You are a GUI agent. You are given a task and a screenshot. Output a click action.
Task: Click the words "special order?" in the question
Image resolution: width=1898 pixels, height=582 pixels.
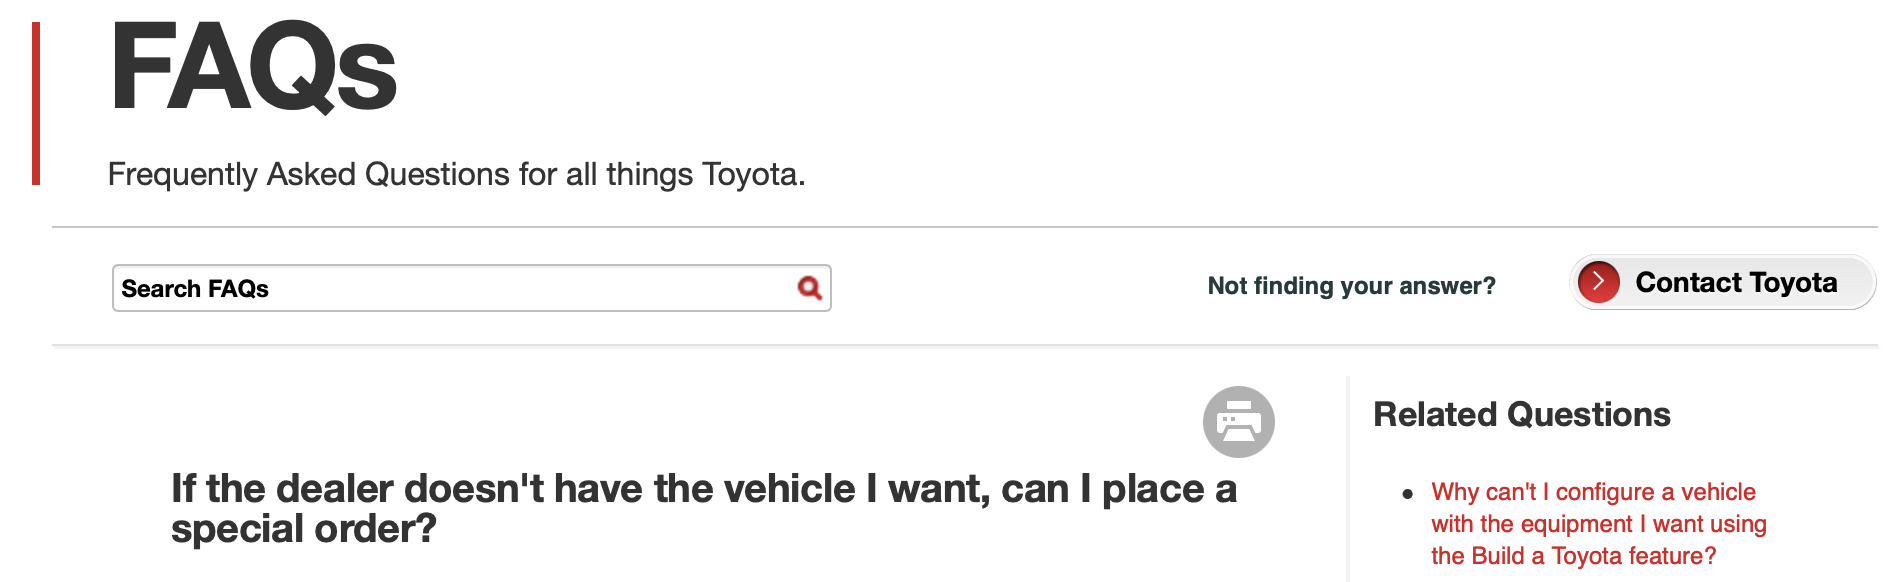pos(303,529)
